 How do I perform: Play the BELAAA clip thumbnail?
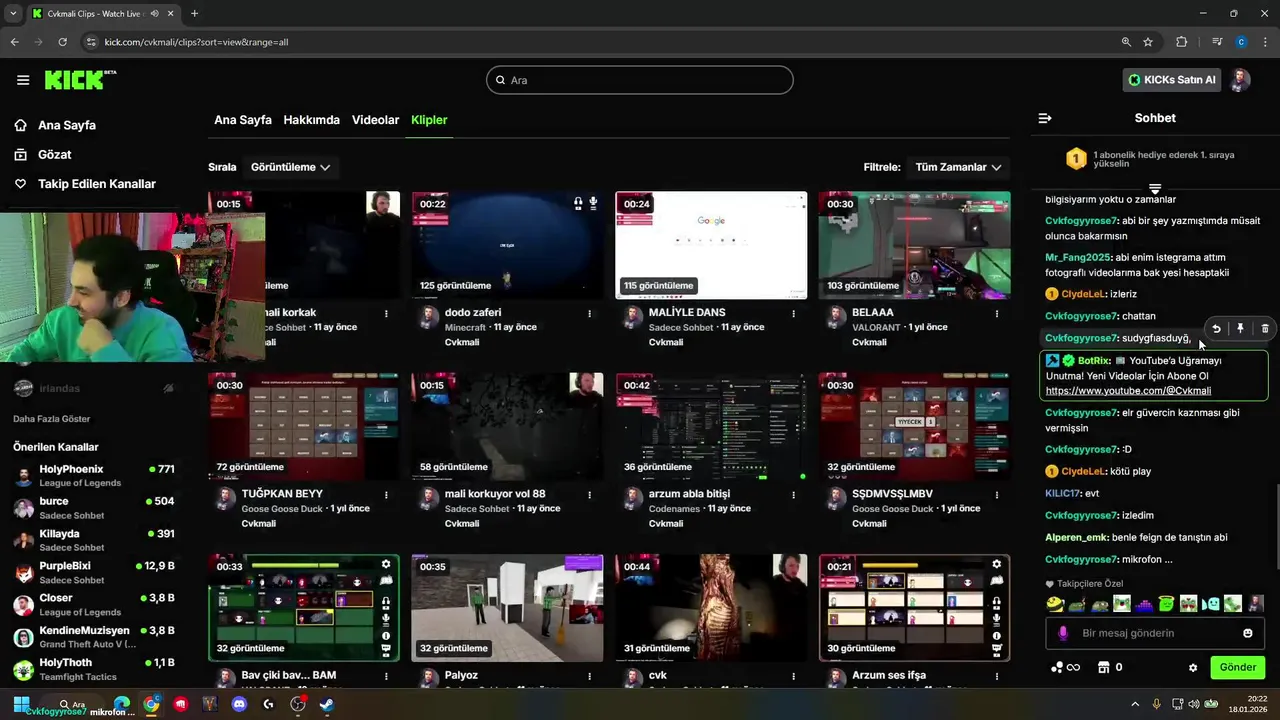(x=914, y=245)
